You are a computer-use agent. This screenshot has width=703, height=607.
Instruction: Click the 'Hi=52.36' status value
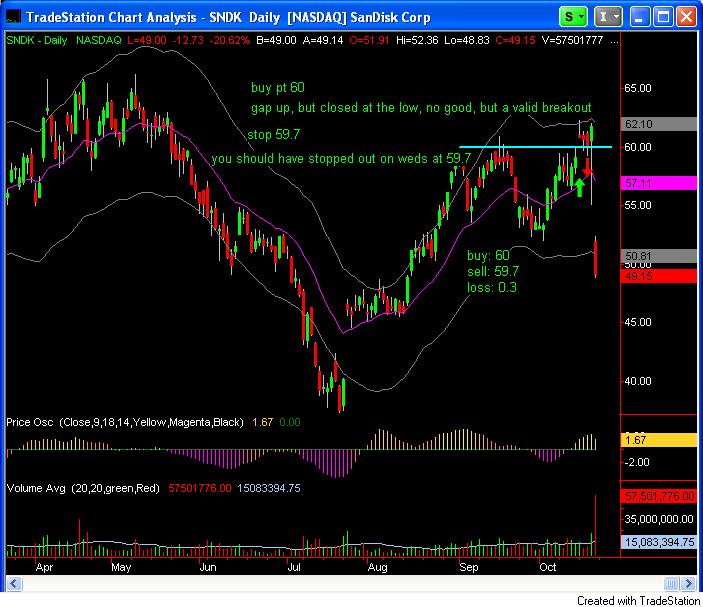(417, 40)
